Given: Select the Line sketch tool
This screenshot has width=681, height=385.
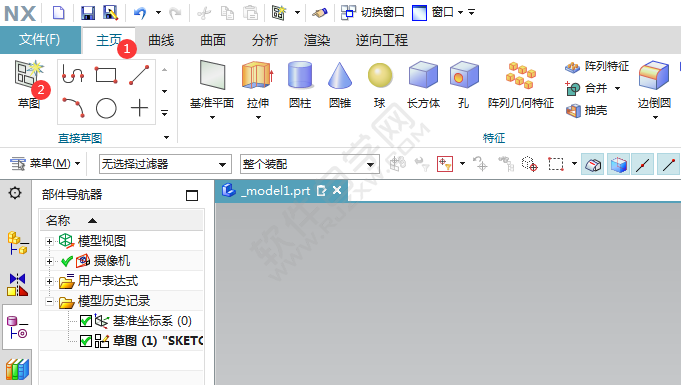Looking at the screenshot, I should pyautogui.click(x=139, y=75).
